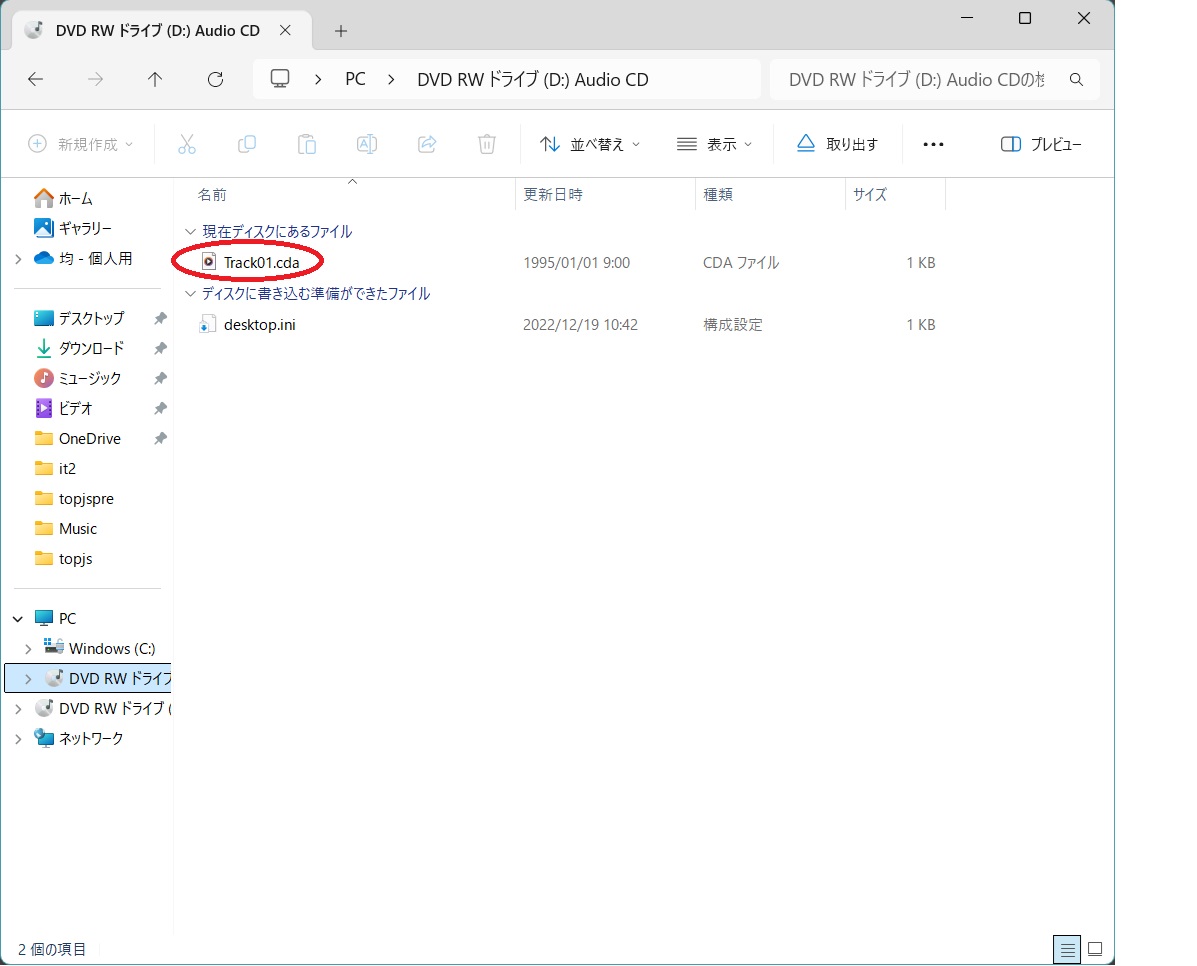
Task: Click the Cut scissors icon in toolbar
Action: click(187, 144)
